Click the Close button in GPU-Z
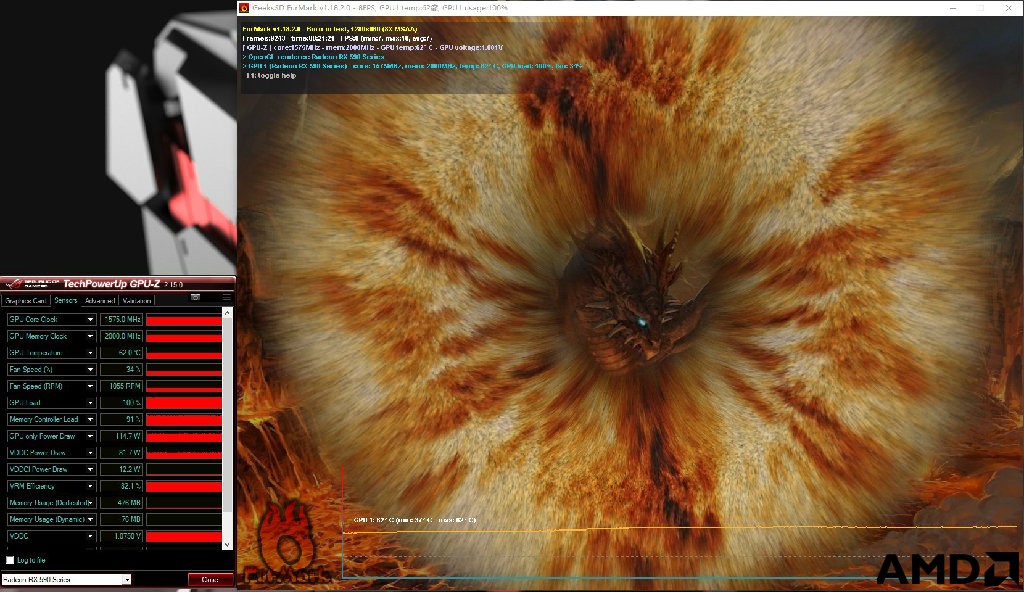Viewport: 1024px width, 592px height. 210,580
